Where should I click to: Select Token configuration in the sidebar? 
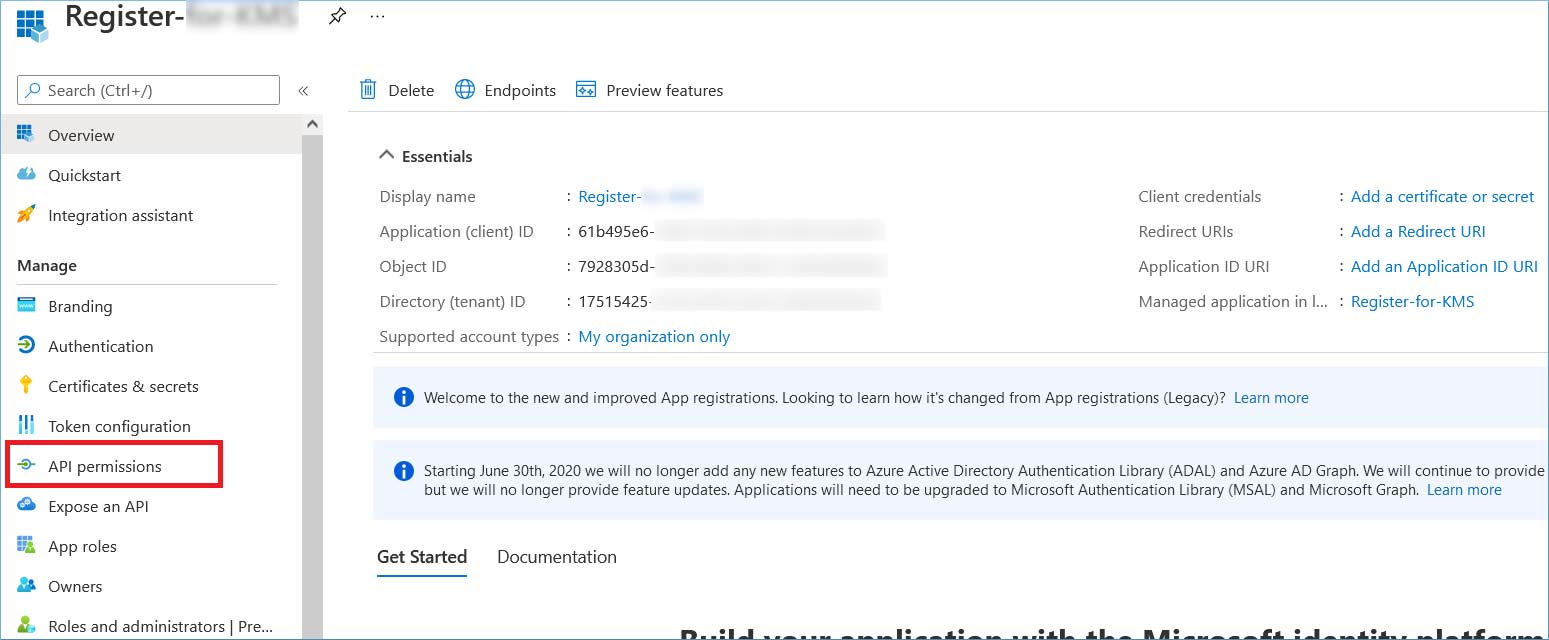(119, 426)
